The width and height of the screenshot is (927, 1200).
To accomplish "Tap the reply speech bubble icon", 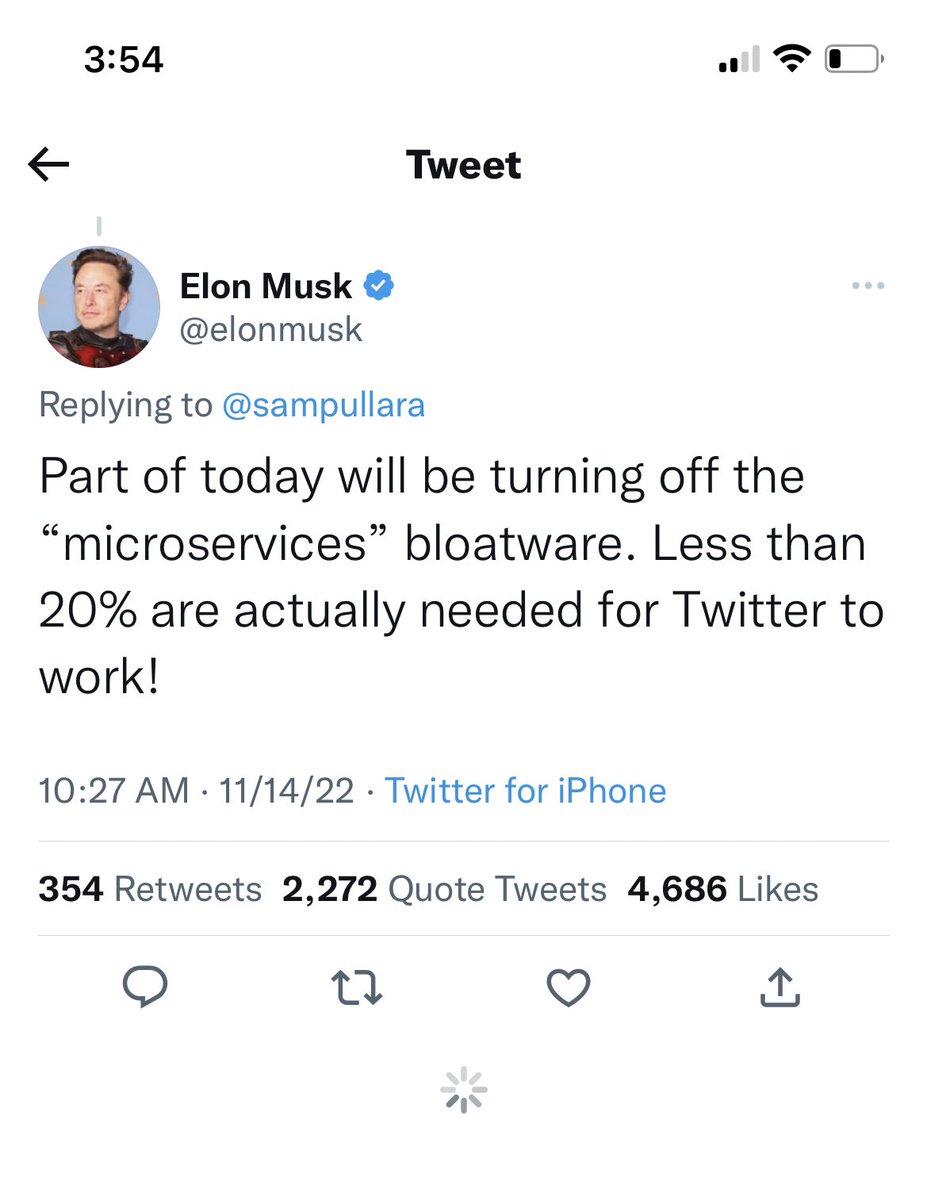I will click(145, 988).
